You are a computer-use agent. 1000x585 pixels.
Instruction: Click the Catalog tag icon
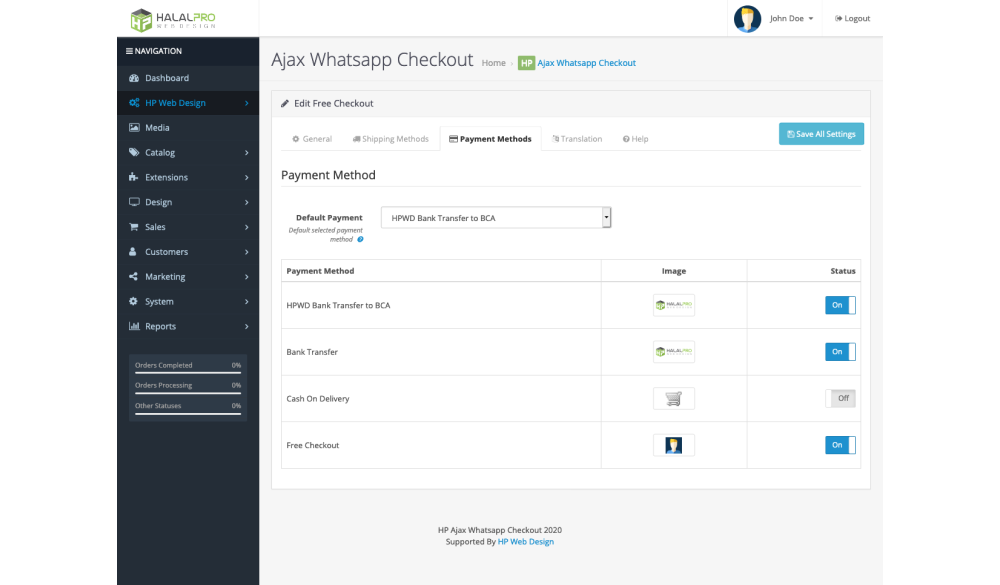click(x=134, y=153)
